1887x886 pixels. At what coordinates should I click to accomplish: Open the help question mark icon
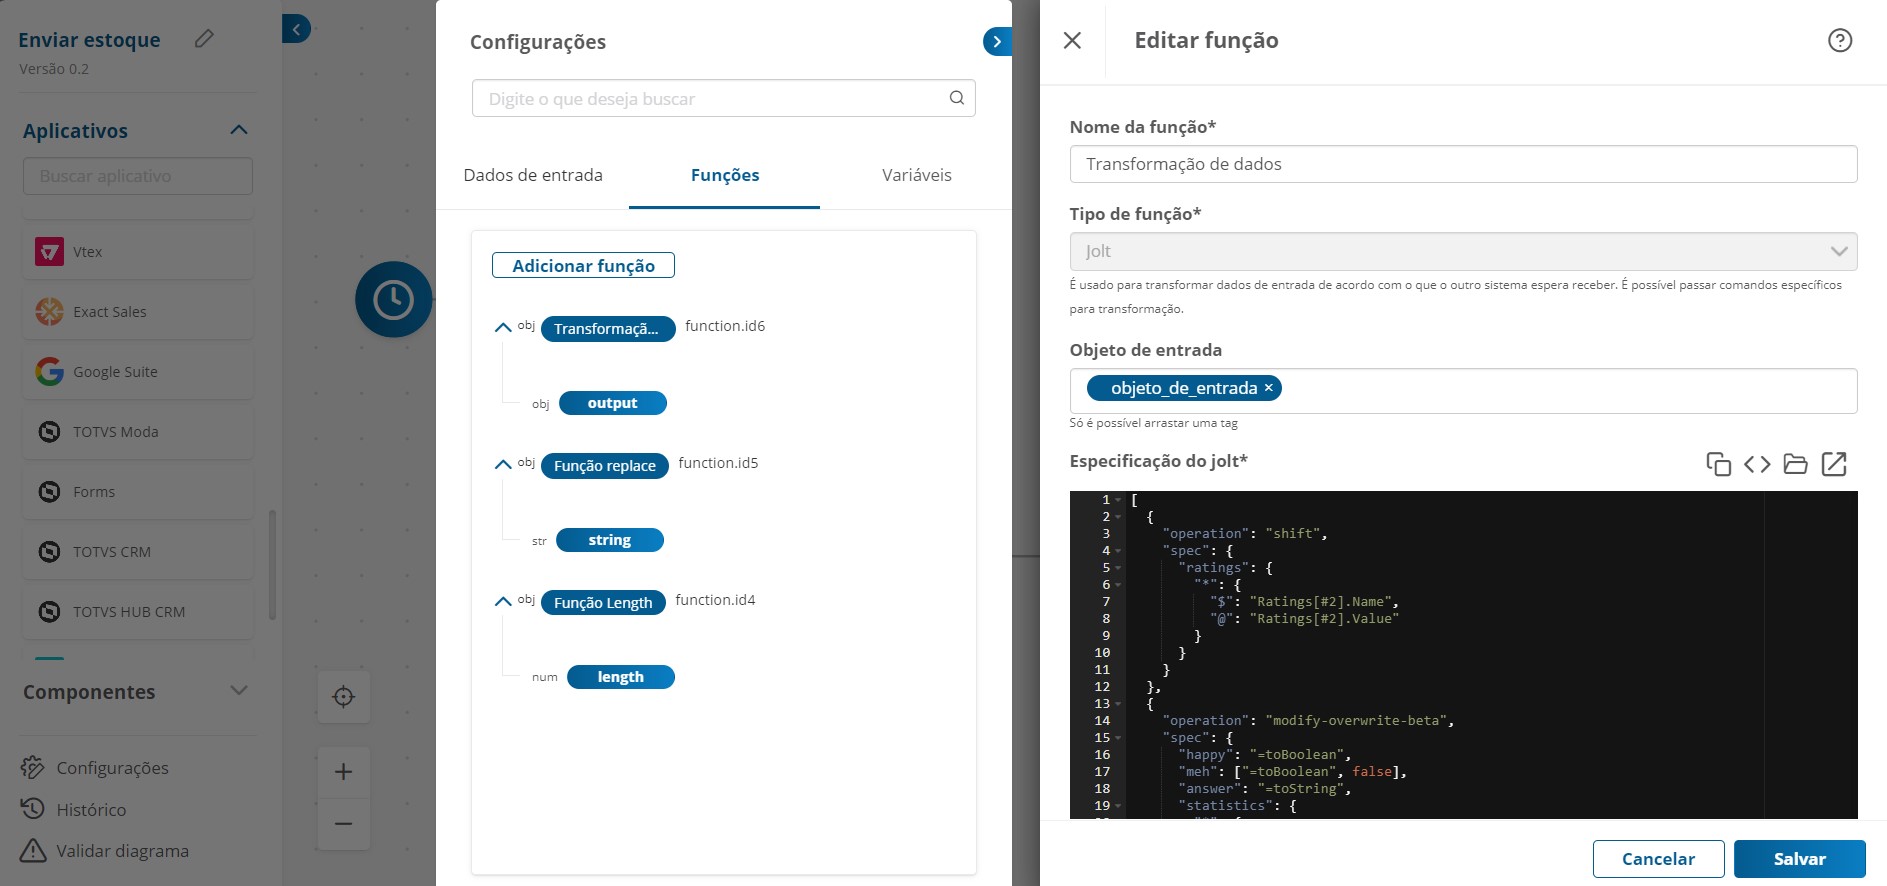[x=1839, y=40]
